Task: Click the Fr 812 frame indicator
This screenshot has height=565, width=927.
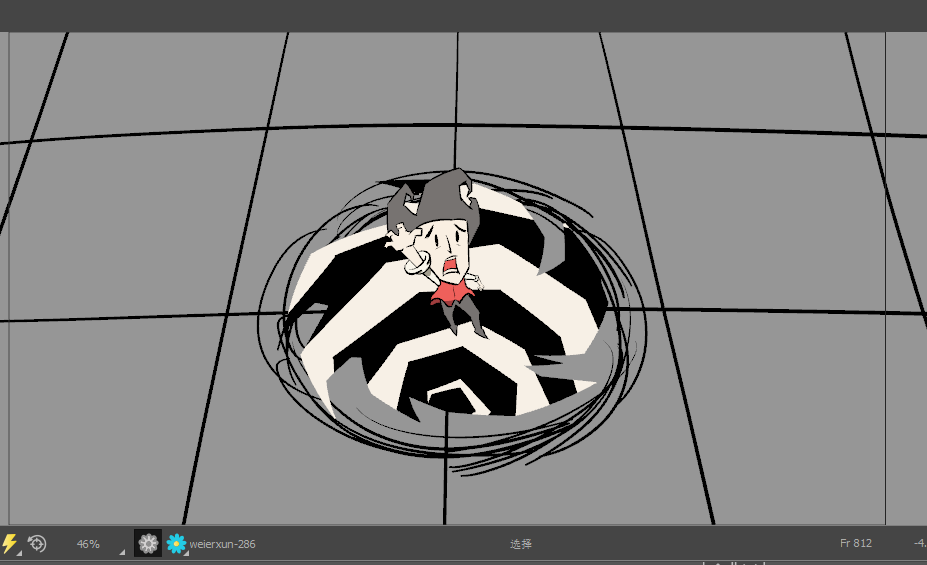Action: point(855,544)
